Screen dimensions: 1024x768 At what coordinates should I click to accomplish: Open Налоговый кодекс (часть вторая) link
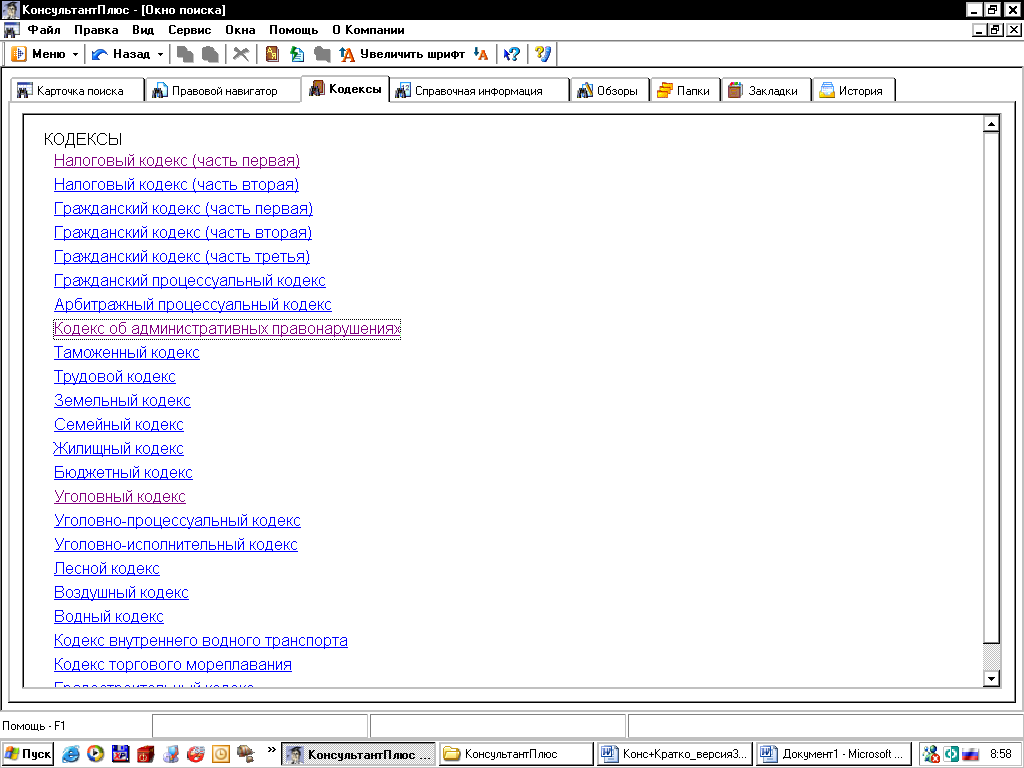[x=176, y=185]
